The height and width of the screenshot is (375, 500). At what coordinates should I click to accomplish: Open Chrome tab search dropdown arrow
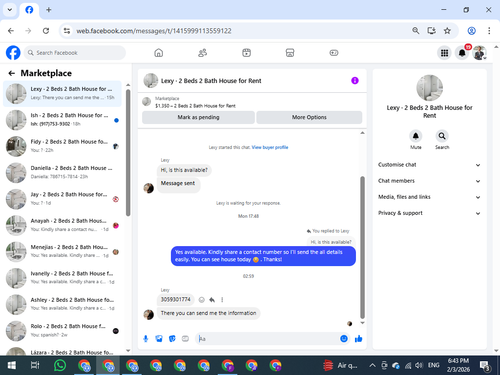(10, 10)
